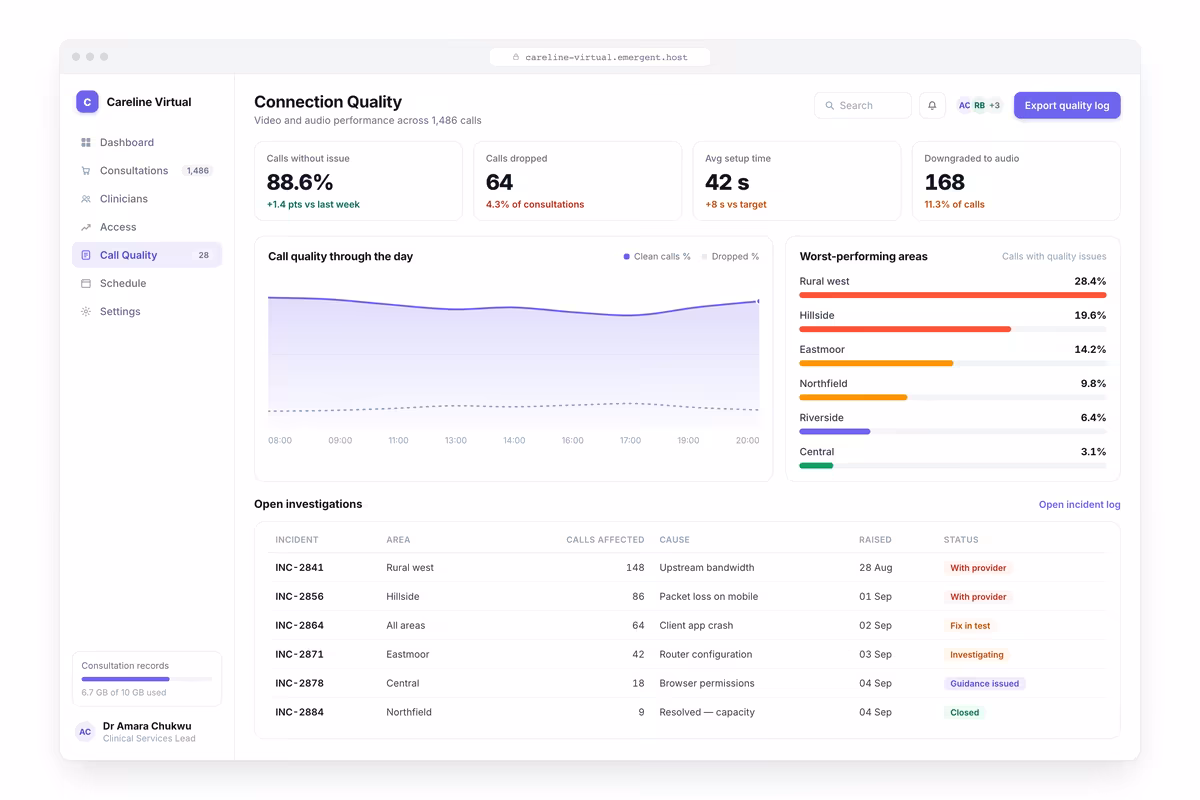Screen dimensions: 1200x800
Task: Click the Eastmoor orange bar
Action: pos(876,363)
